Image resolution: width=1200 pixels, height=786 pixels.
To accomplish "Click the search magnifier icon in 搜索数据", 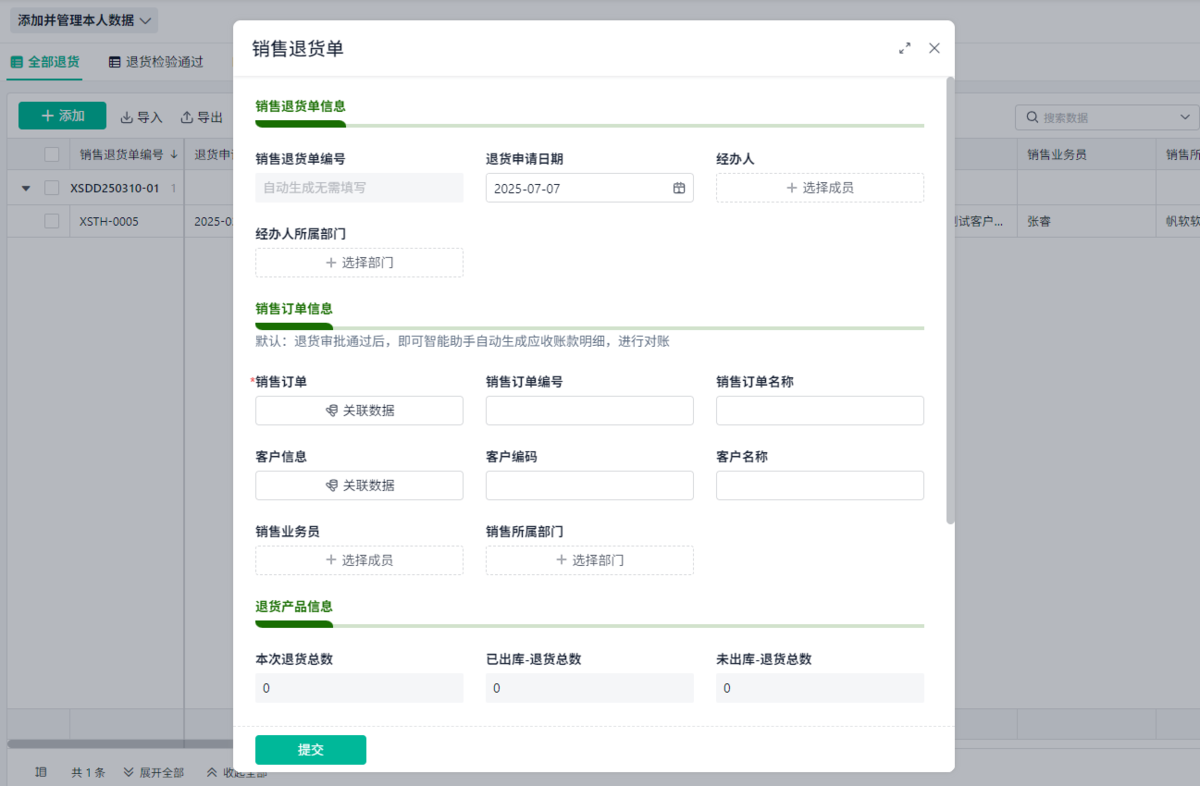I will (1031, 118).
